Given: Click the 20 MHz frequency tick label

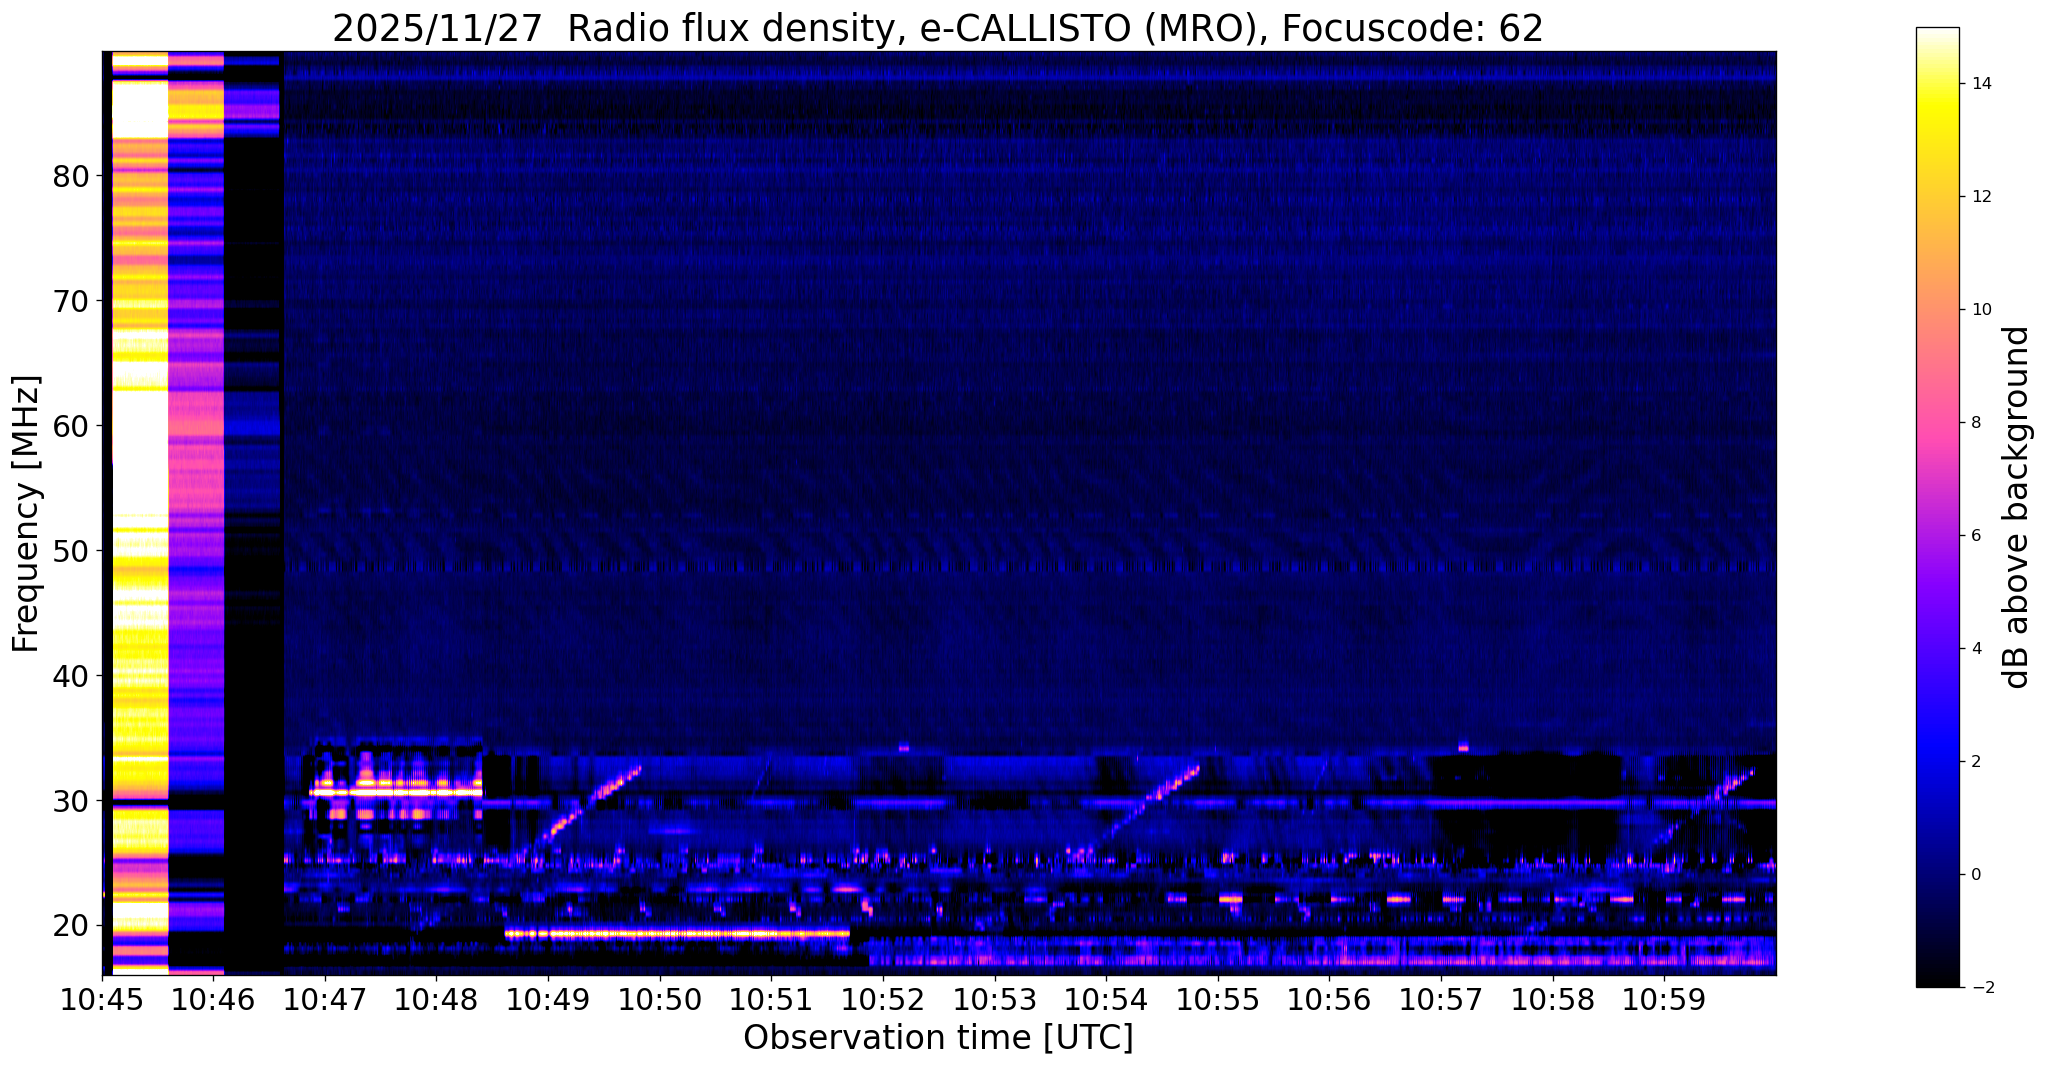Looking at the screenshot, I should pos(70,926).
